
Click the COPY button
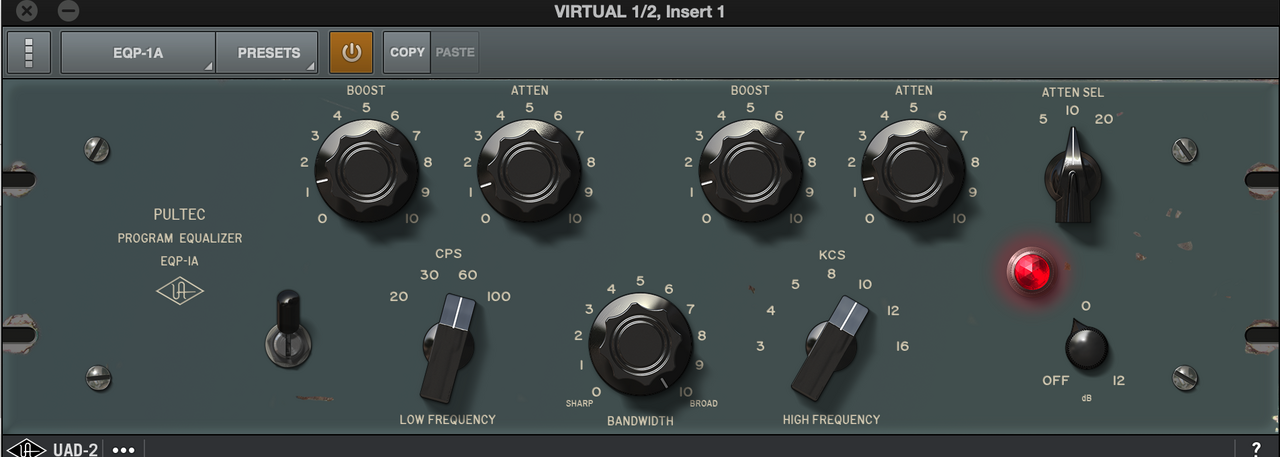407,53
